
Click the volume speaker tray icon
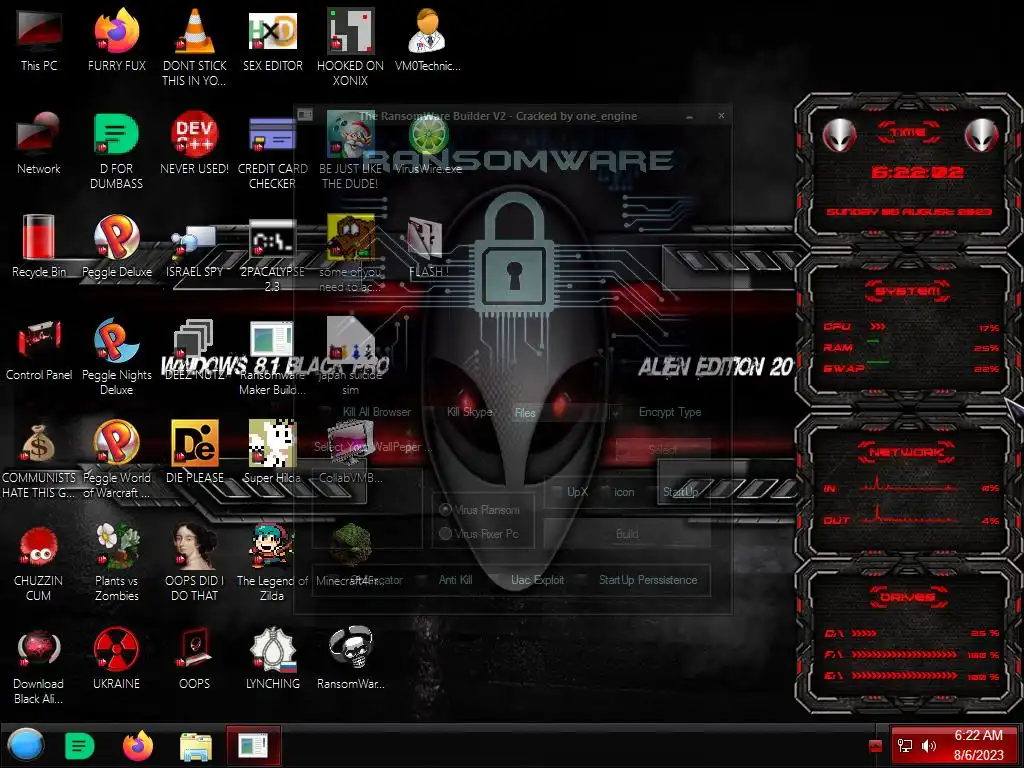click(x=928, y=745)
